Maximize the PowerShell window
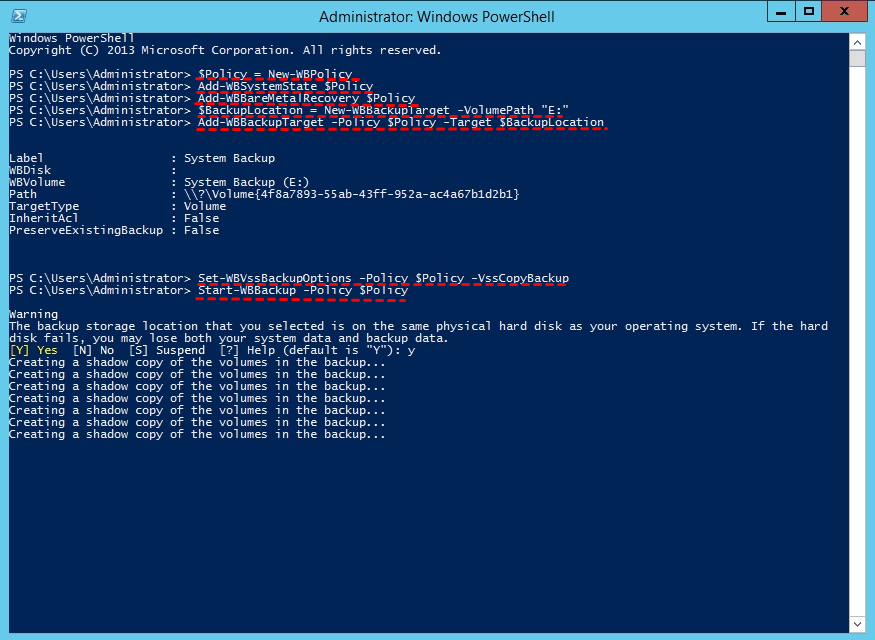 point(810,12)
